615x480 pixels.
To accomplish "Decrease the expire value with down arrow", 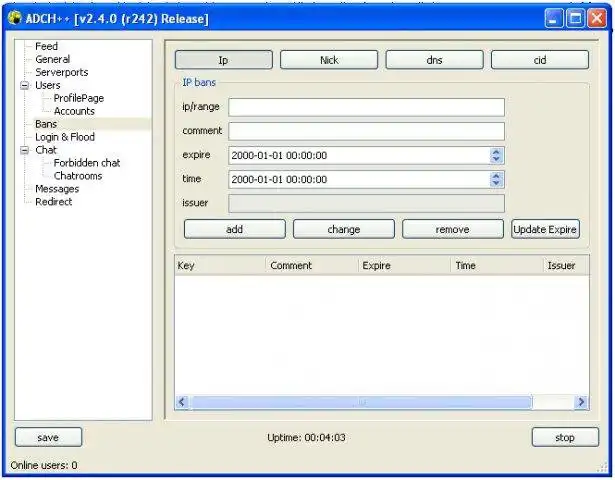I will [496, 159].
